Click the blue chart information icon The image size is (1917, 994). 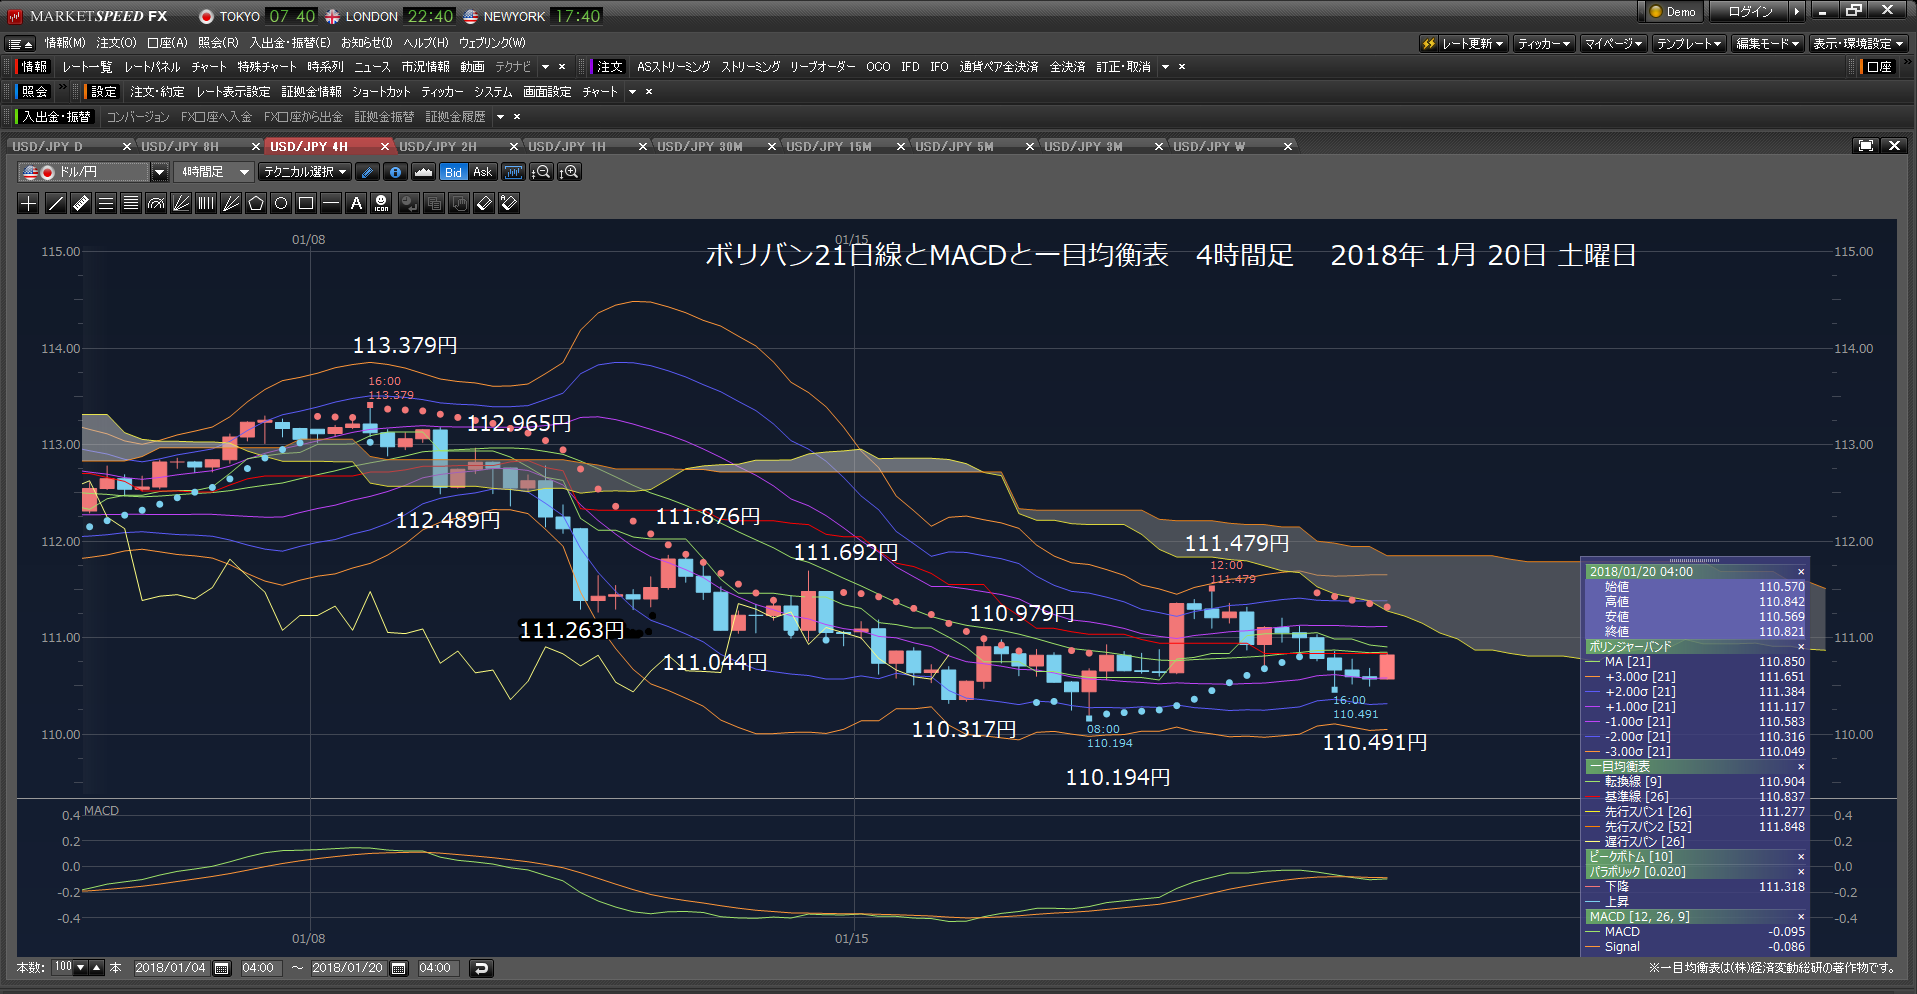(x=395, y=172)
